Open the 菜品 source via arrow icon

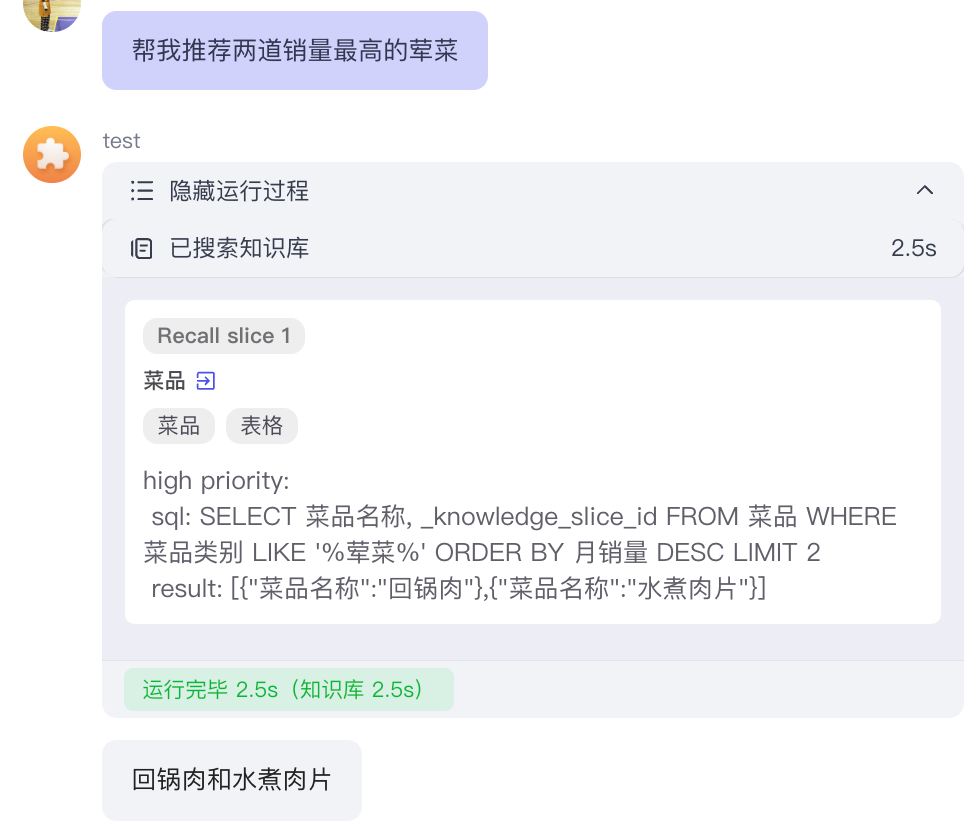click(206, 381)
